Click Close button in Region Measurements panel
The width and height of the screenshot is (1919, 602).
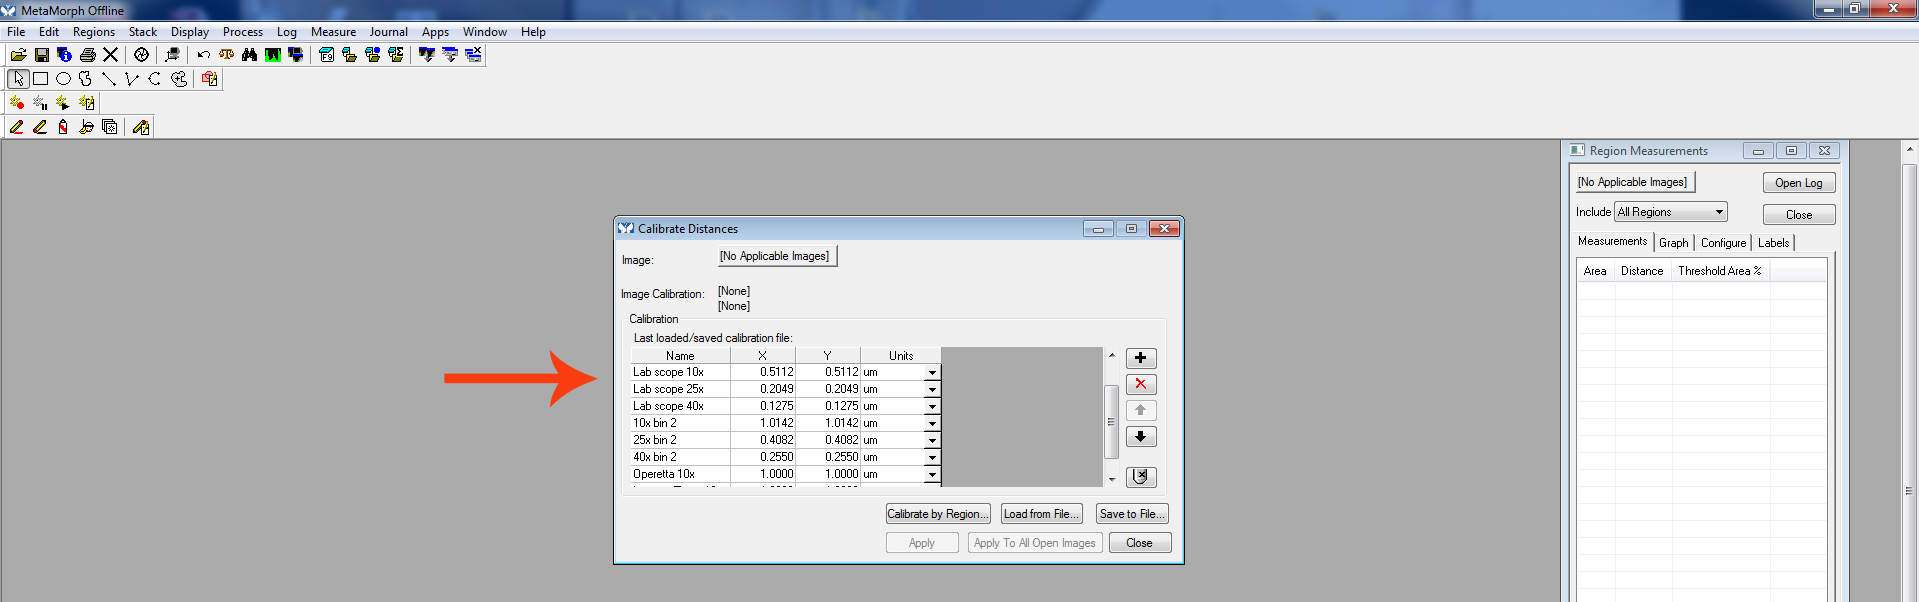(x=1799, y=215)
